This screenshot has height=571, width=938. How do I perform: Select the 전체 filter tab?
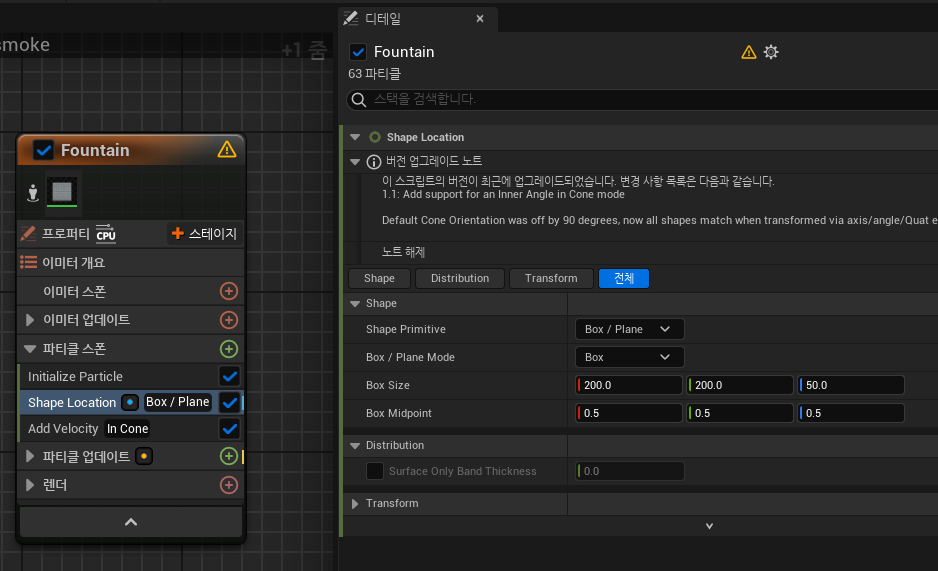coord(623,279)
